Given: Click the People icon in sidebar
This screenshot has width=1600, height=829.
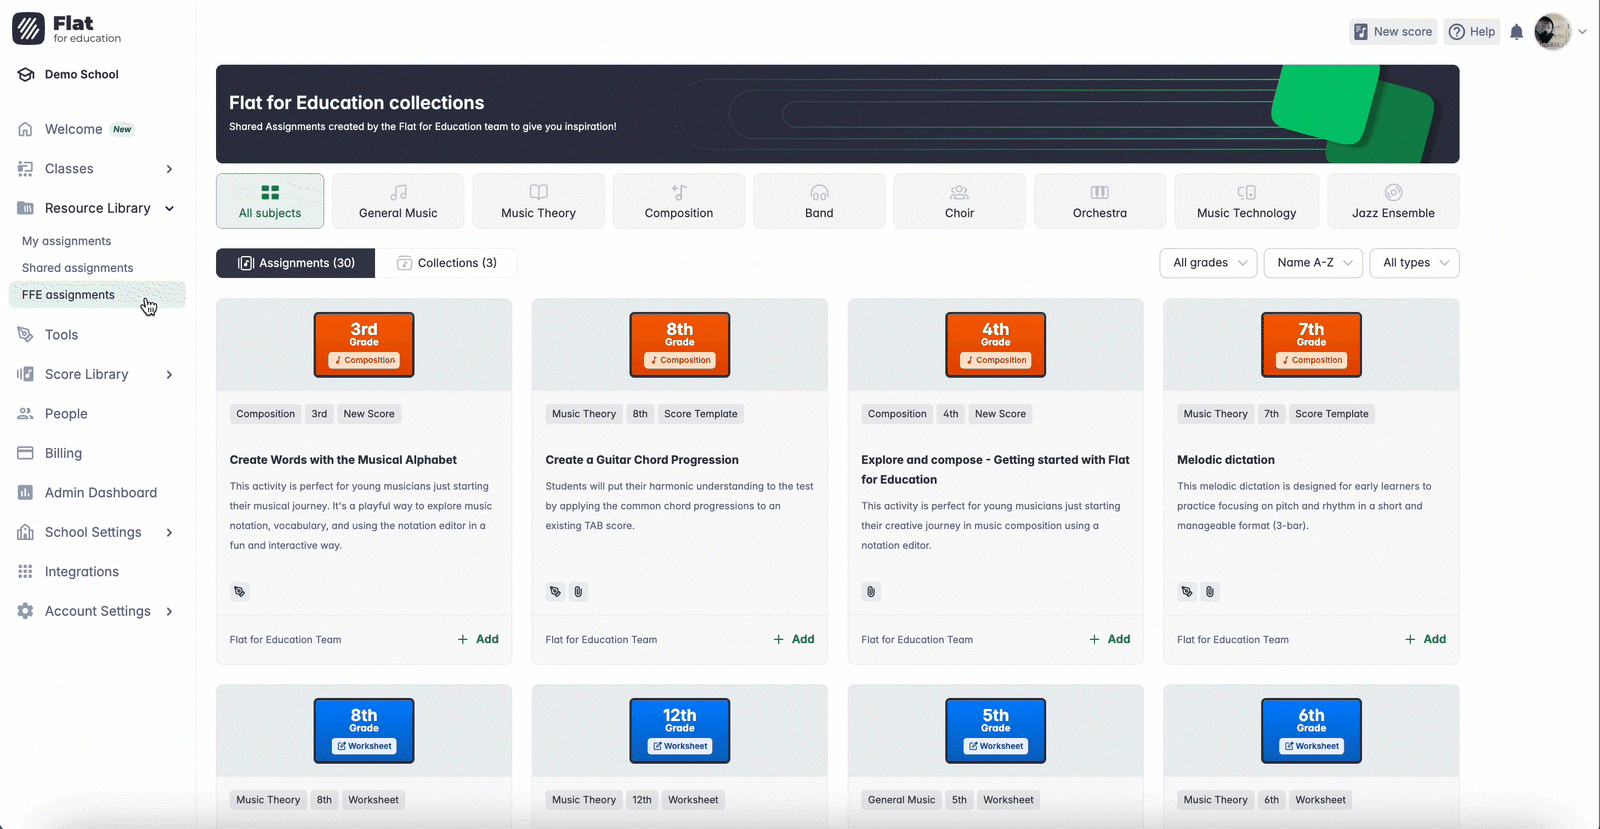Looking at the screenshot, I should point(25,414).
